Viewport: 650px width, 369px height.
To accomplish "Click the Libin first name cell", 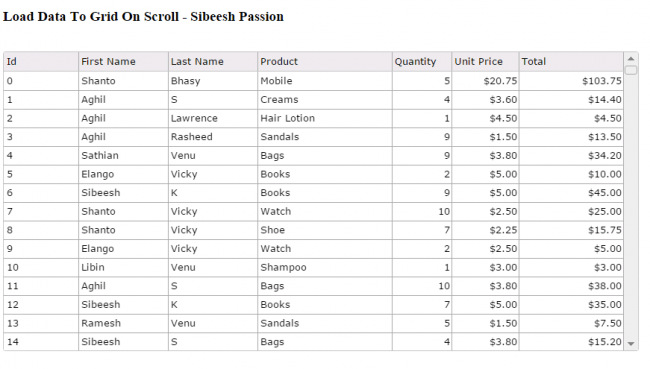I will 123,268.
